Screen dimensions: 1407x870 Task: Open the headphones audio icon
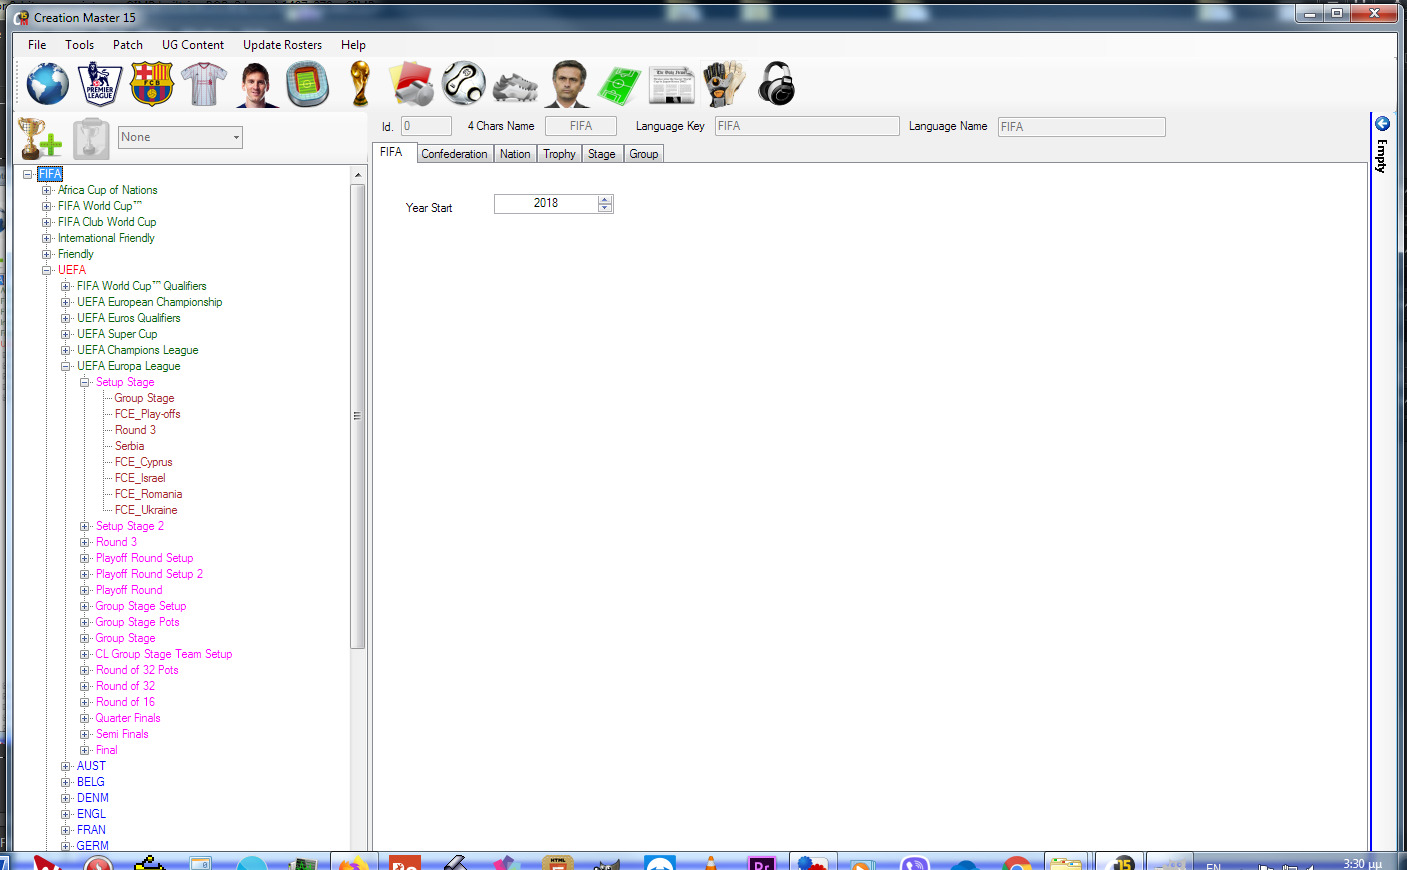click(x=776, y=84)
